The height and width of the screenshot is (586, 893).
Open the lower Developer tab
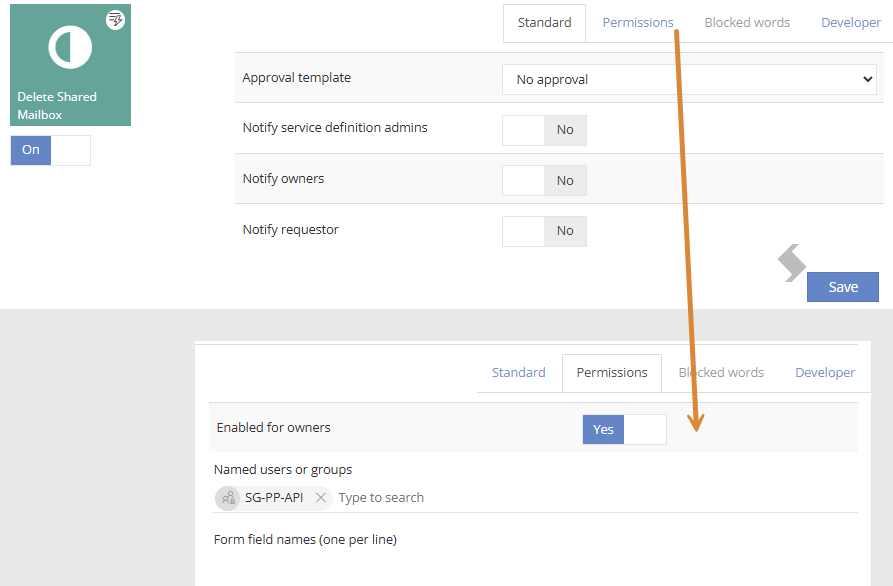[x=825, y=372]
